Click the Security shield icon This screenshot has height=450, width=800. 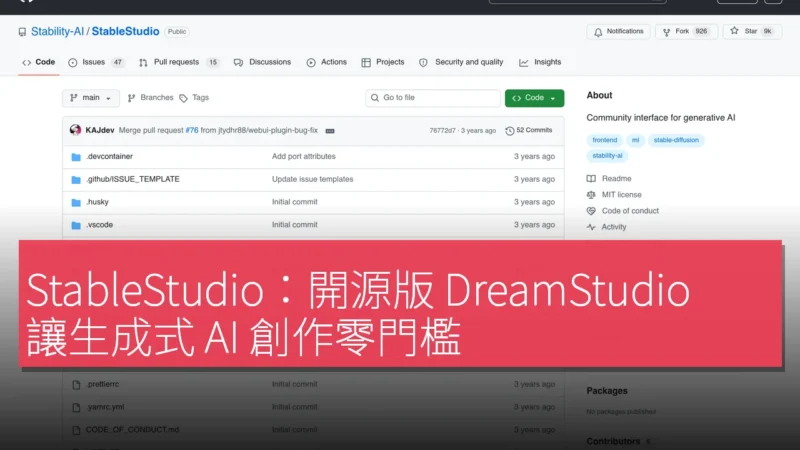(423, 63)
